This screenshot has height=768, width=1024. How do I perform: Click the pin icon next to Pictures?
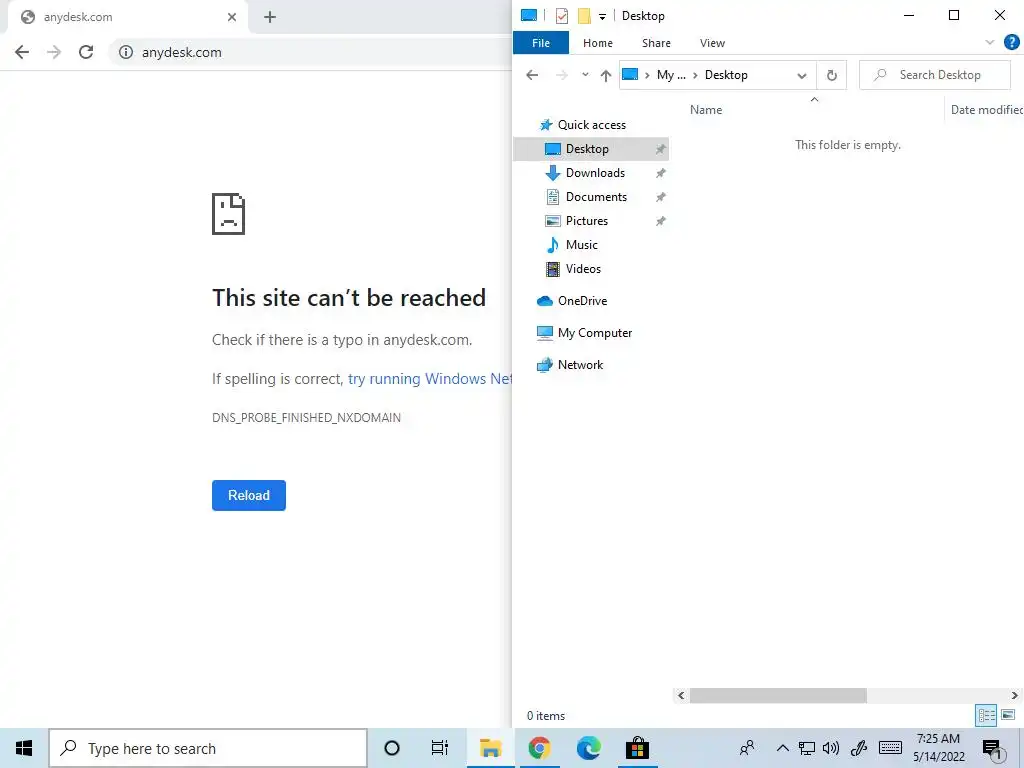click(660, 221)
